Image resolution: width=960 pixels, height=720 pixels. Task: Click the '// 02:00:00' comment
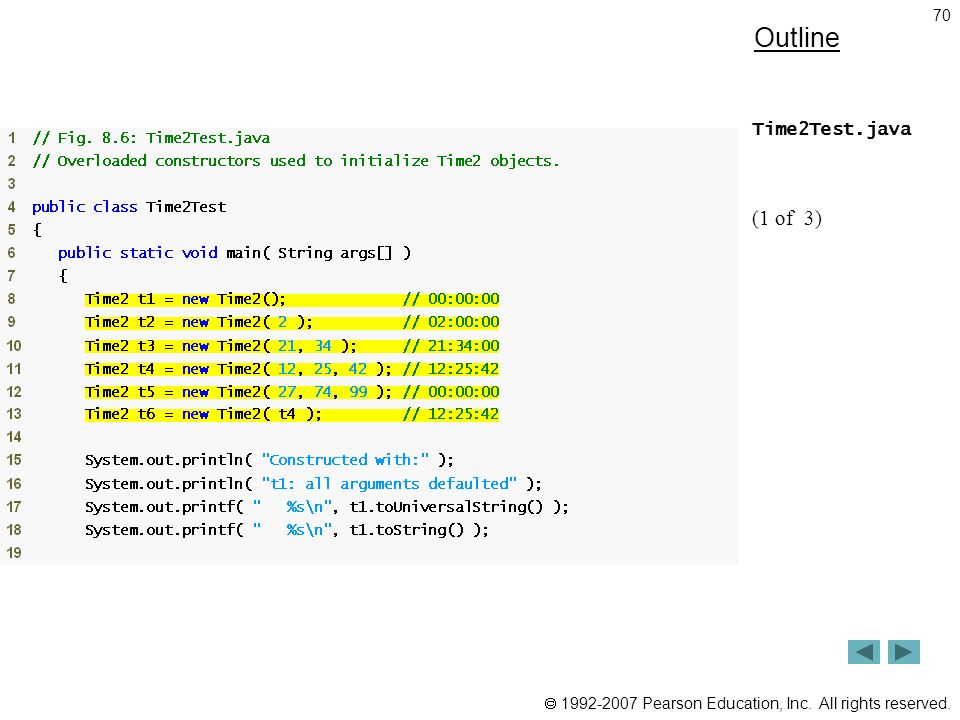click(451, 322)
